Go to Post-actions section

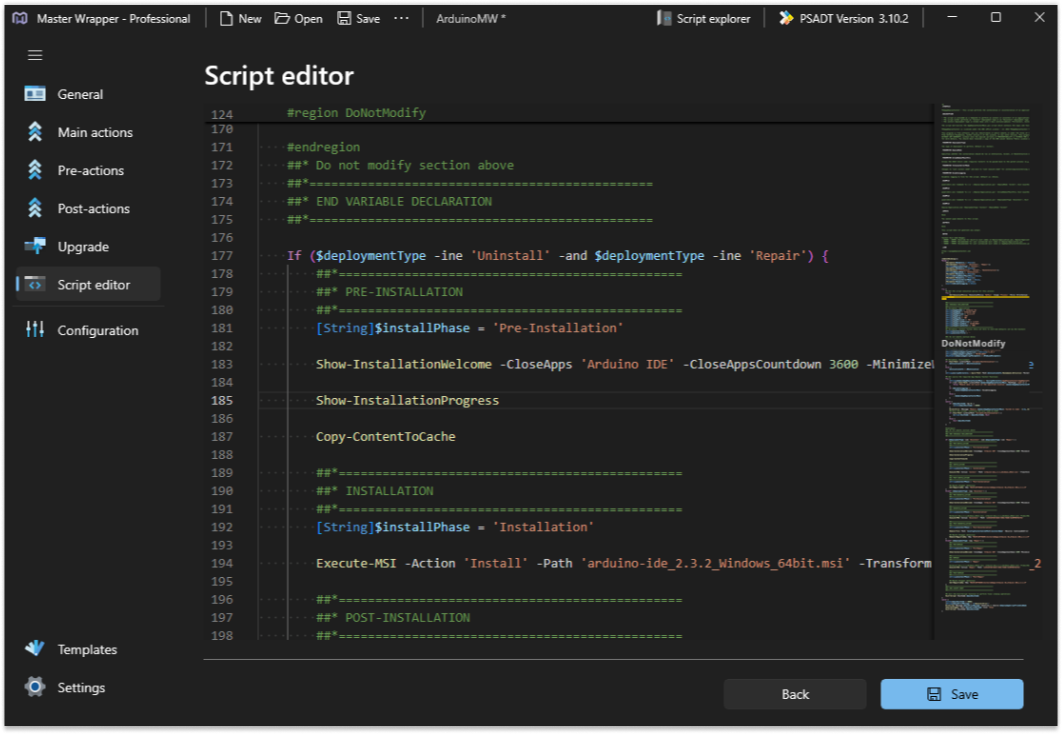point(88,209)
